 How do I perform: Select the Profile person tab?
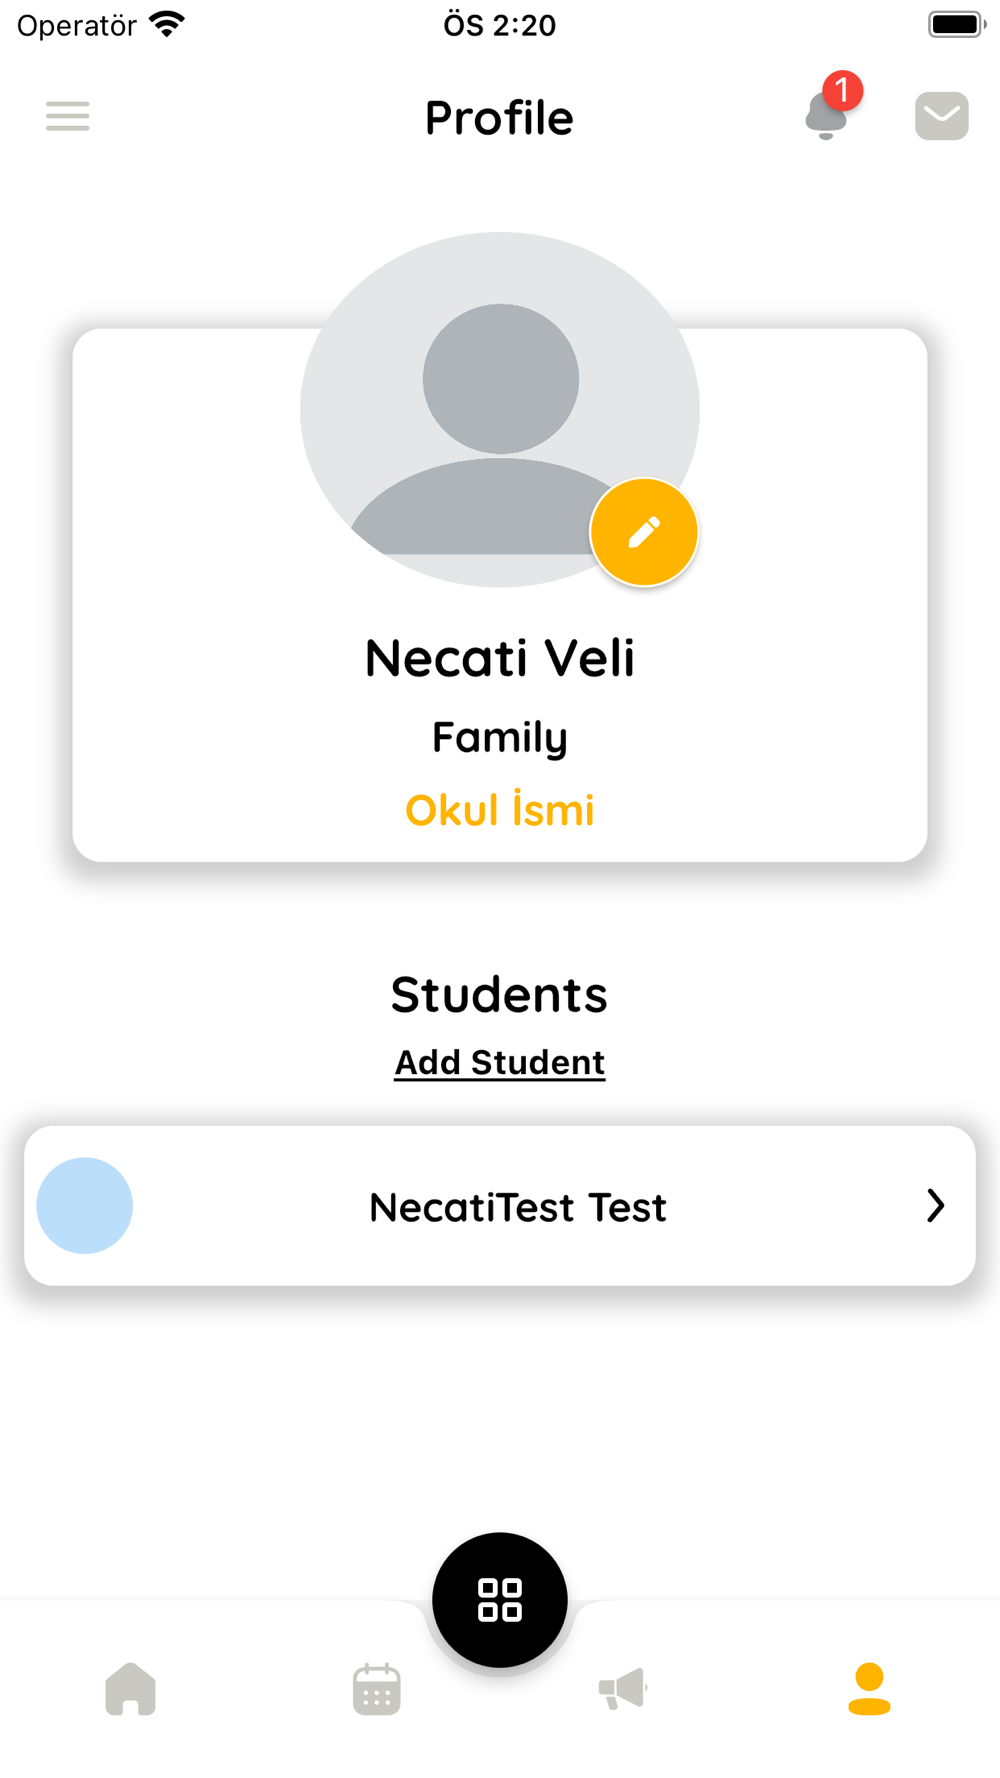coord(869,1689)
